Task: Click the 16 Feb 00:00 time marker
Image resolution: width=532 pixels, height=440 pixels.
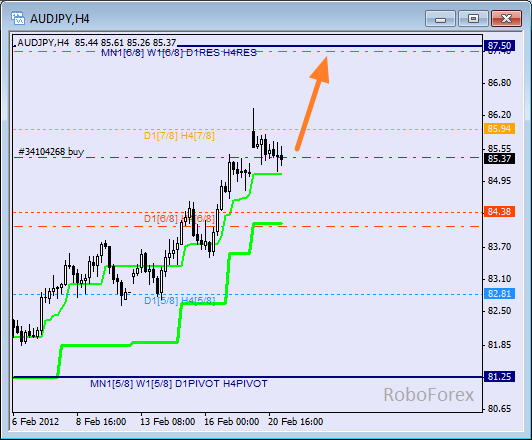Action: click(231, 422)
